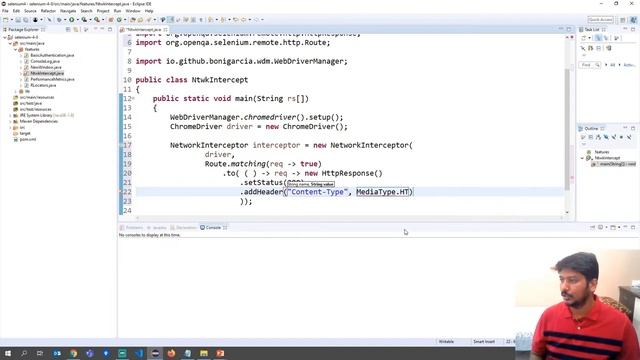Select the NtwkIntercept.java editor tab
This screenshot has width=640, height=360.
click(143, 29)
